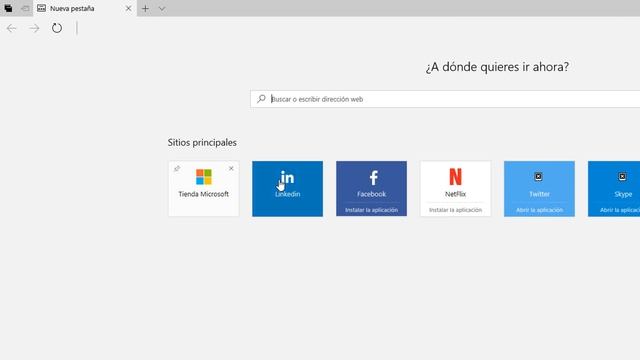Pin the Tienda Microsoft tile

pos(177,169)
